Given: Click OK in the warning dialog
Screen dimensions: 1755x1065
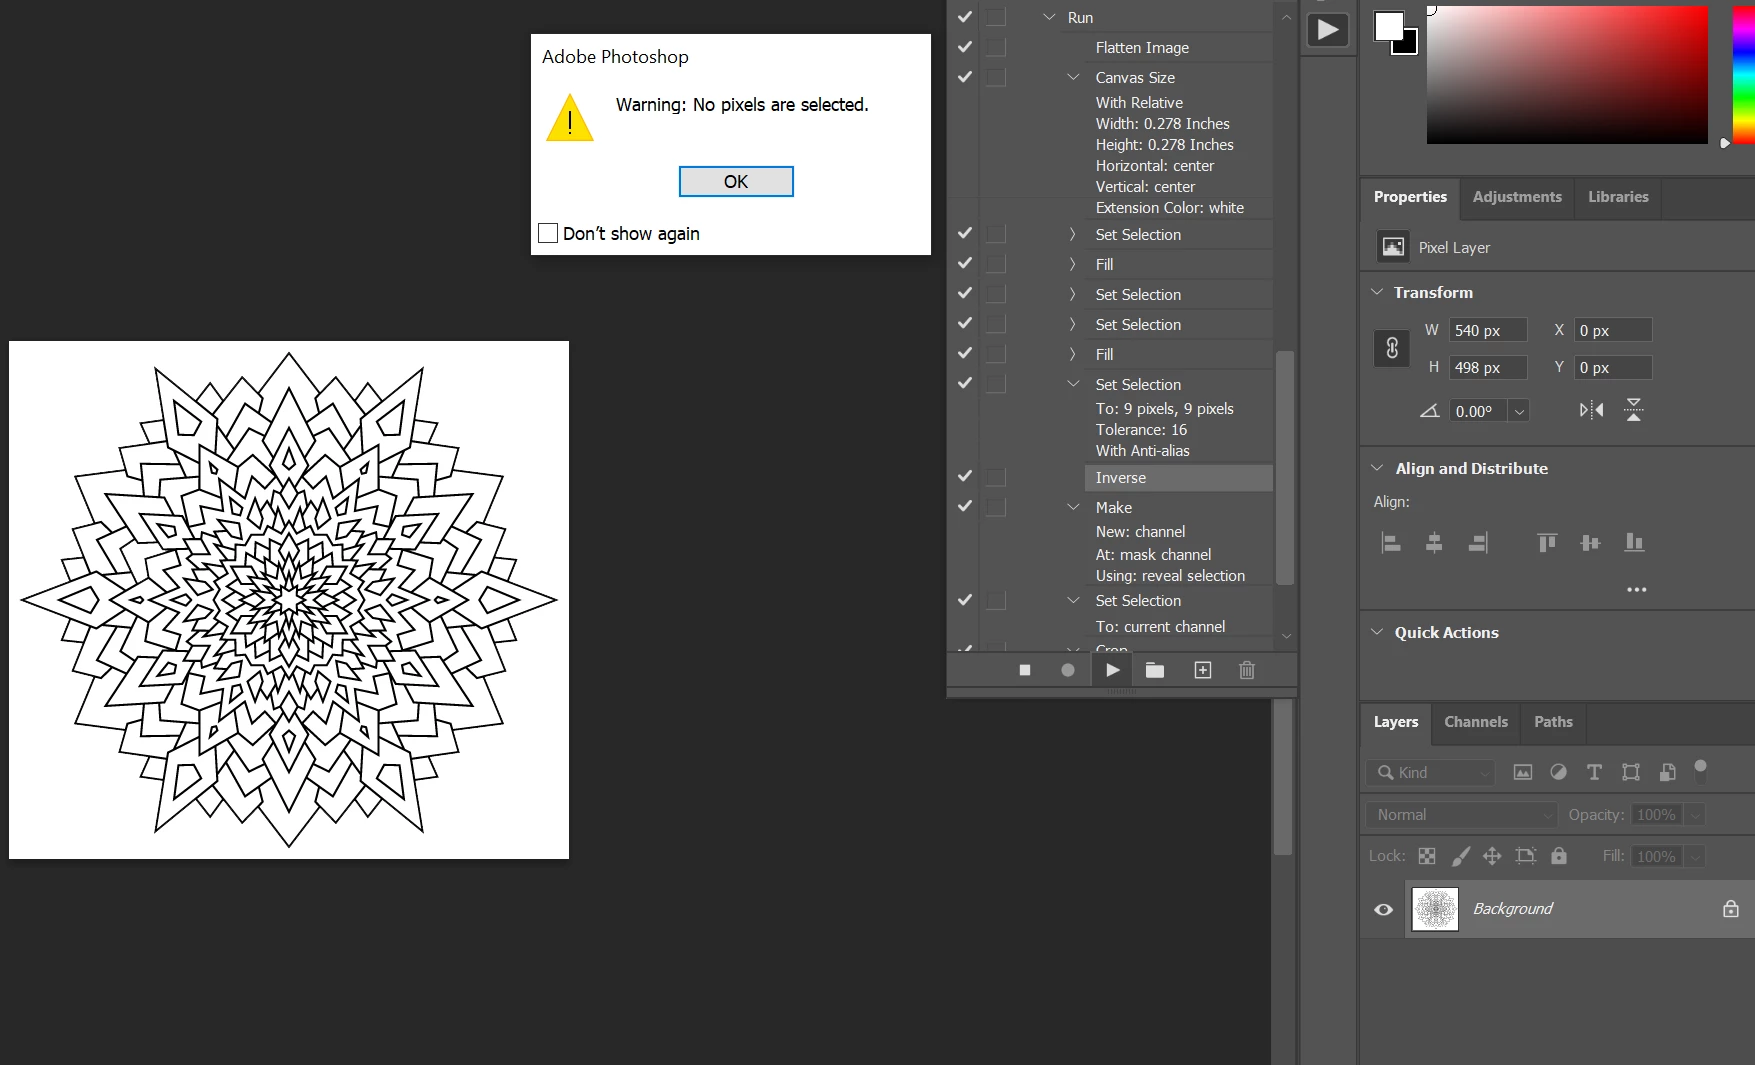Looking at the screenshot, I should pyautogui.click(x=736, y=181).
